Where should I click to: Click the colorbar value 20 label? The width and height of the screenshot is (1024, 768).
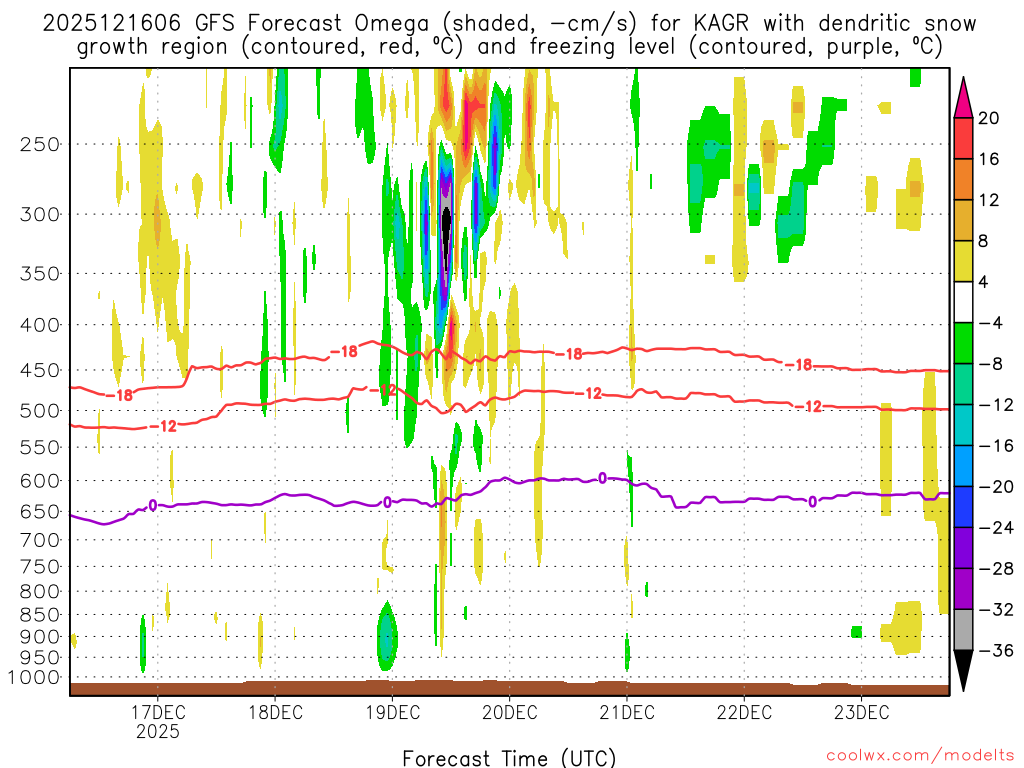pos(988,118)
